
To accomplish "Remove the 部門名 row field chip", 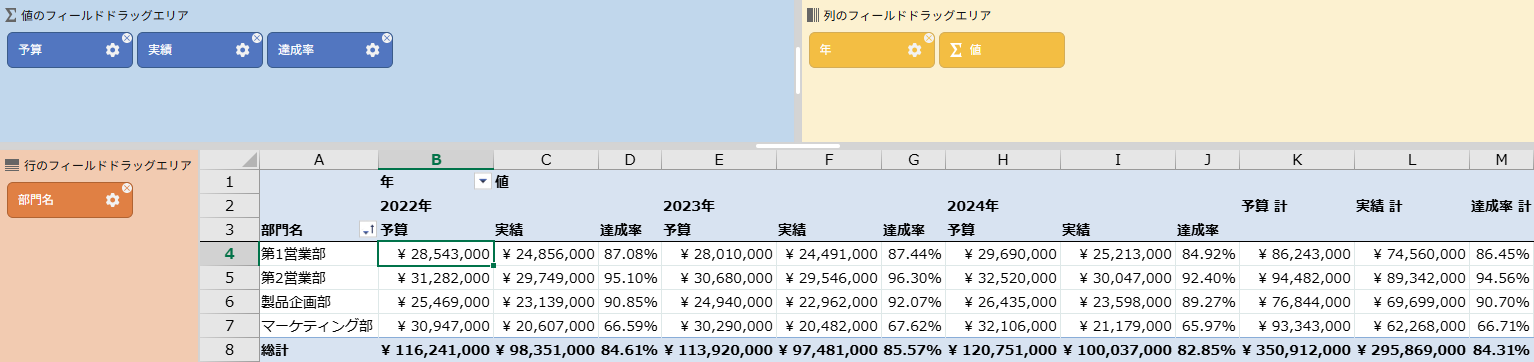I will pyautogui.click(x=127, y=188).
